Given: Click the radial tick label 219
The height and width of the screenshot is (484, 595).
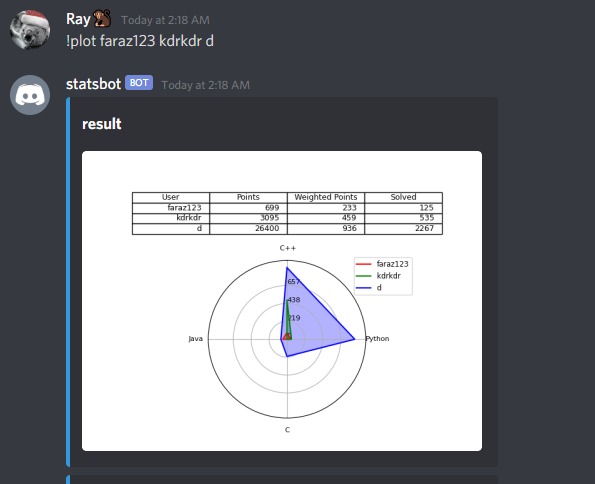Looking at the screenshot, I should point(294,318).
